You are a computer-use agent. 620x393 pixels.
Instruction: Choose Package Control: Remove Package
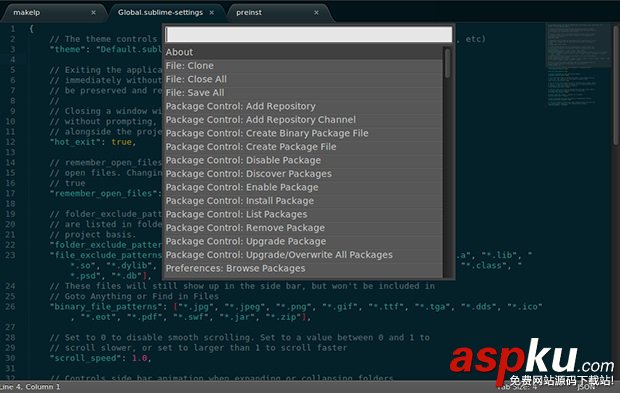point(303,228)
